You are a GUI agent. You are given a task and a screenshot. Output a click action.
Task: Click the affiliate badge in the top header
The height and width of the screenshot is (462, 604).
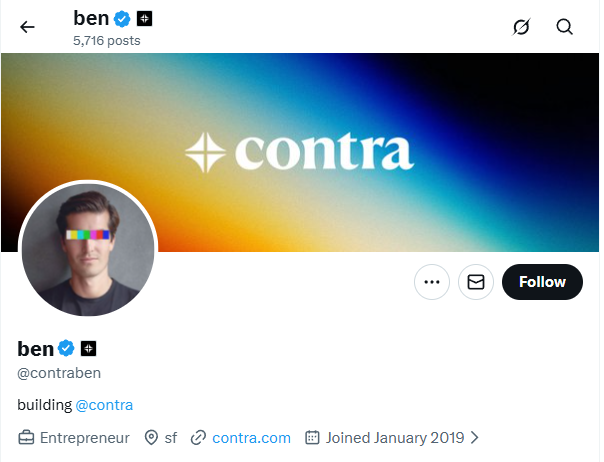(144, 18)
